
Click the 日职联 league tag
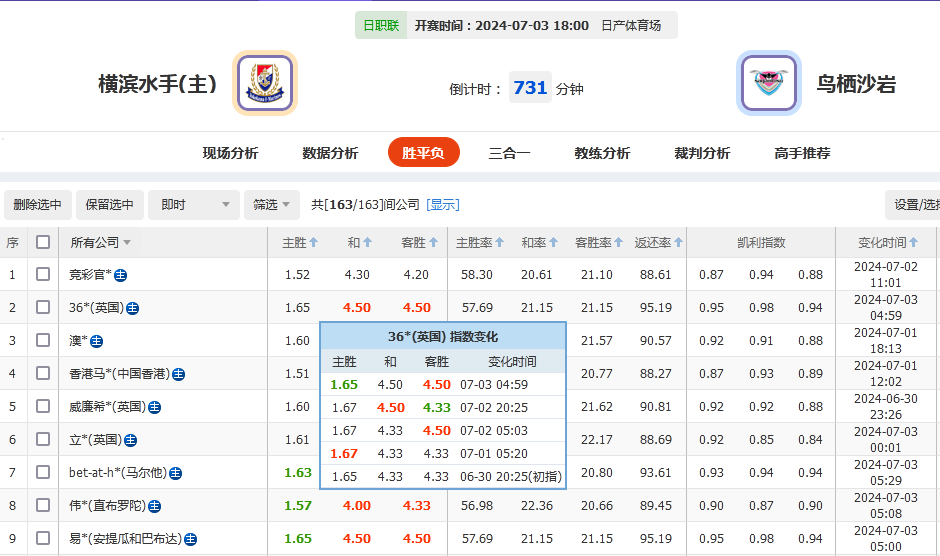click(x=380, y=26)
